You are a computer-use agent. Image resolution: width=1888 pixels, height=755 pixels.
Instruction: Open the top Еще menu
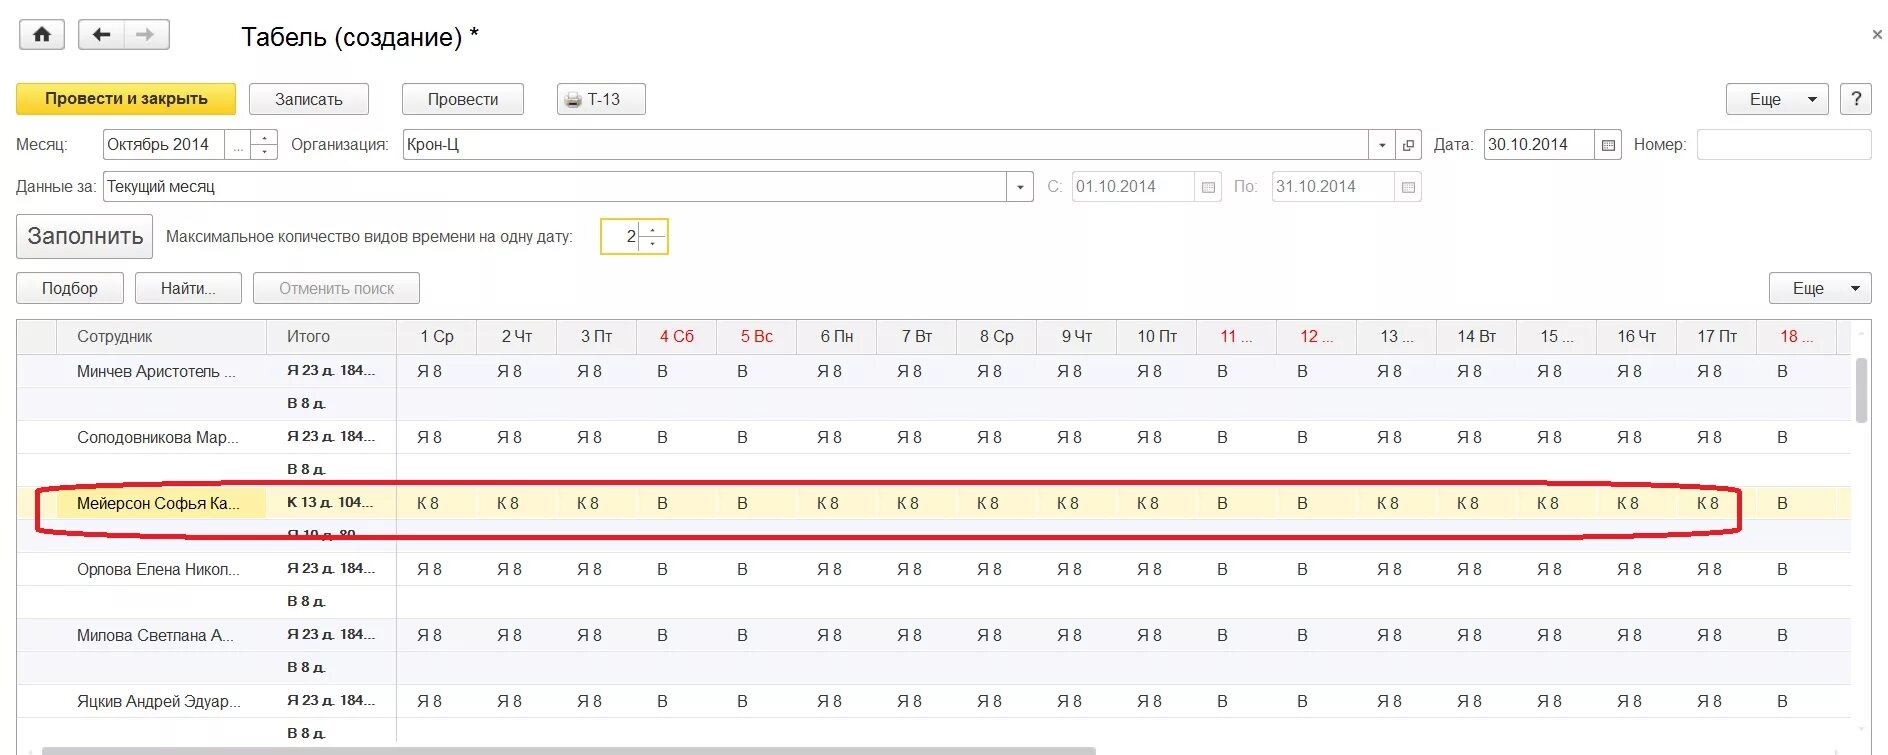1777,99
